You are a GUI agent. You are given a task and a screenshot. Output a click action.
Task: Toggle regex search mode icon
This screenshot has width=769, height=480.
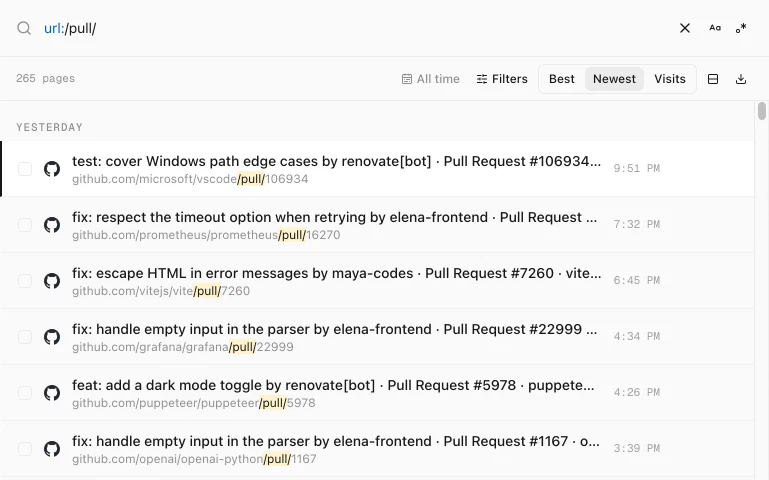(741, 28)
